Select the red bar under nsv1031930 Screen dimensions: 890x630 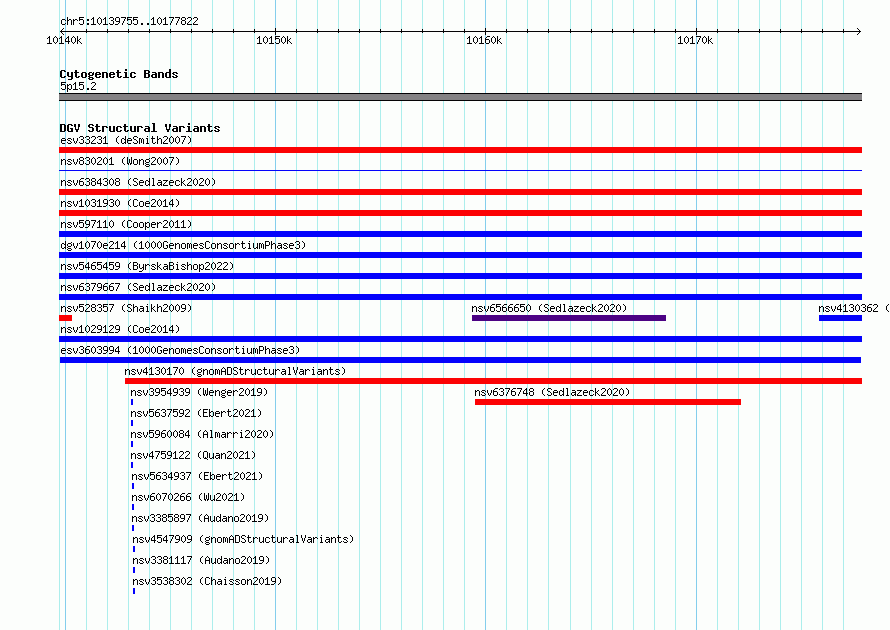pyautogui.click(x=460, y=213)
